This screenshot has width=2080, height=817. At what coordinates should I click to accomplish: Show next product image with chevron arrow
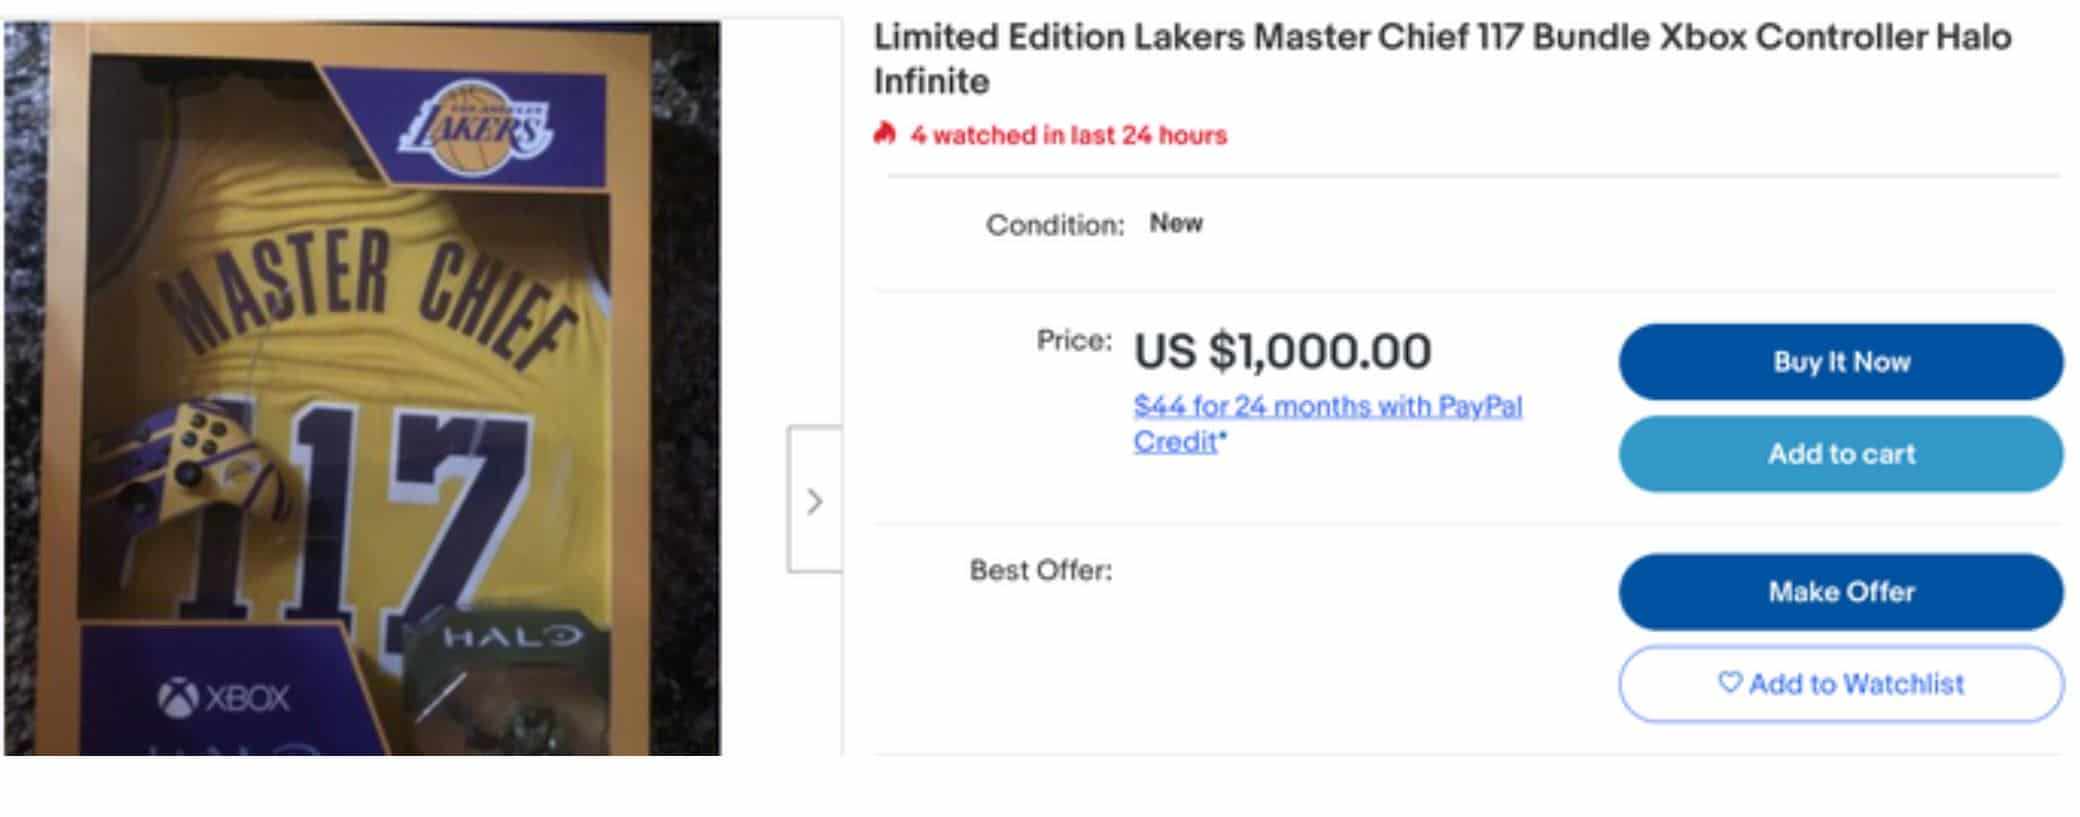(x=814, y=500)
